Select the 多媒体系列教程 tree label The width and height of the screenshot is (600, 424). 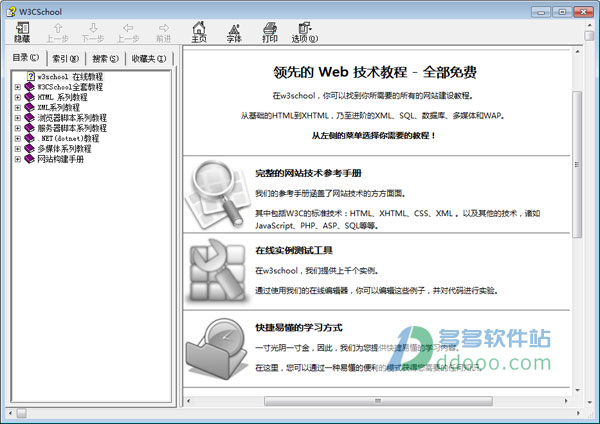click(64, 149)
